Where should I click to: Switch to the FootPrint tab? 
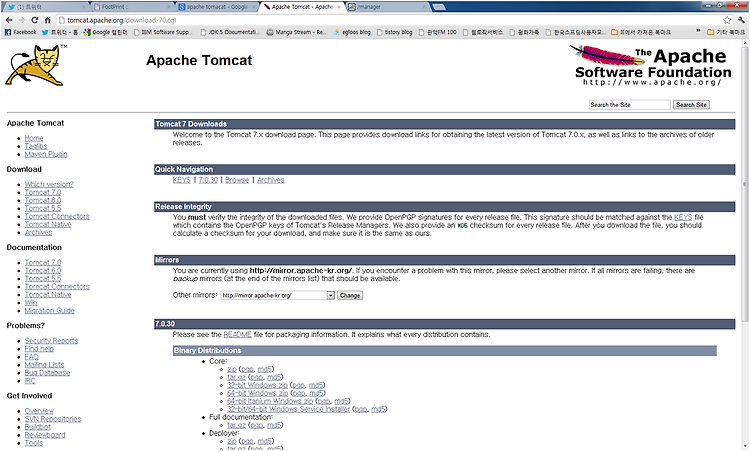(131, 7)
